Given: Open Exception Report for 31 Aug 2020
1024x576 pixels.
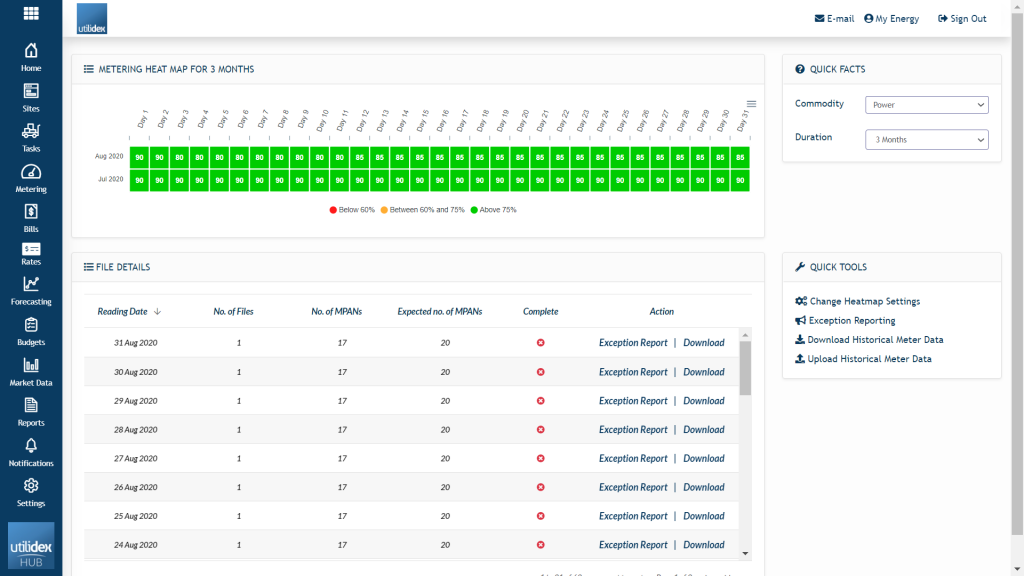Looking at the screenshot, I should pos(633,343).
